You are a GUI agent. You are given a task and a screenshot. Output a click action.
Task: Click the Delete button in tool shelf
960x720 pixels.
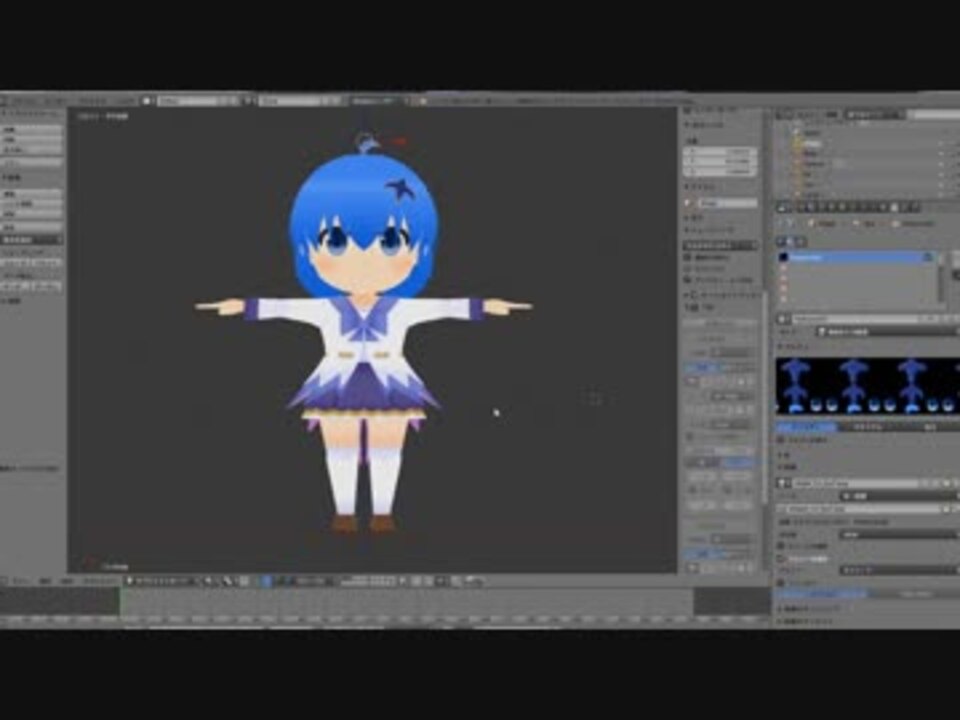point(32,214)
